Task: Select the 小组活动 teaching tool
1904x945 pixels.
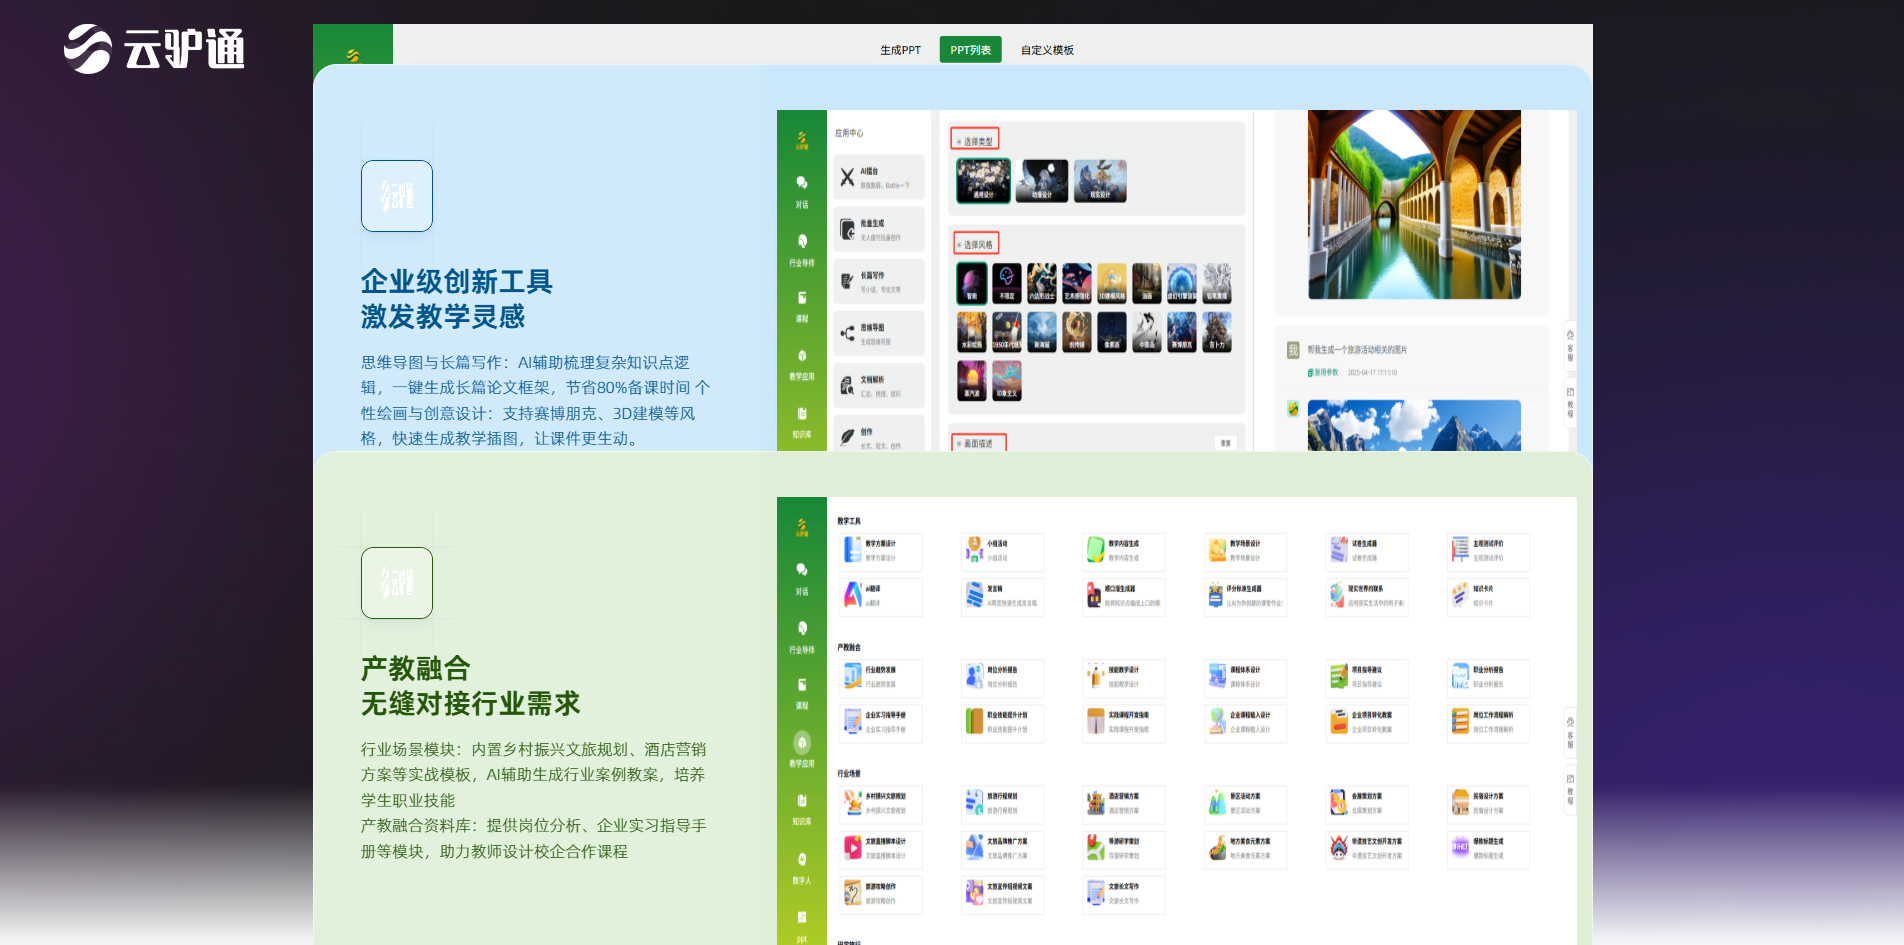Action: [x=1002, y=552]
